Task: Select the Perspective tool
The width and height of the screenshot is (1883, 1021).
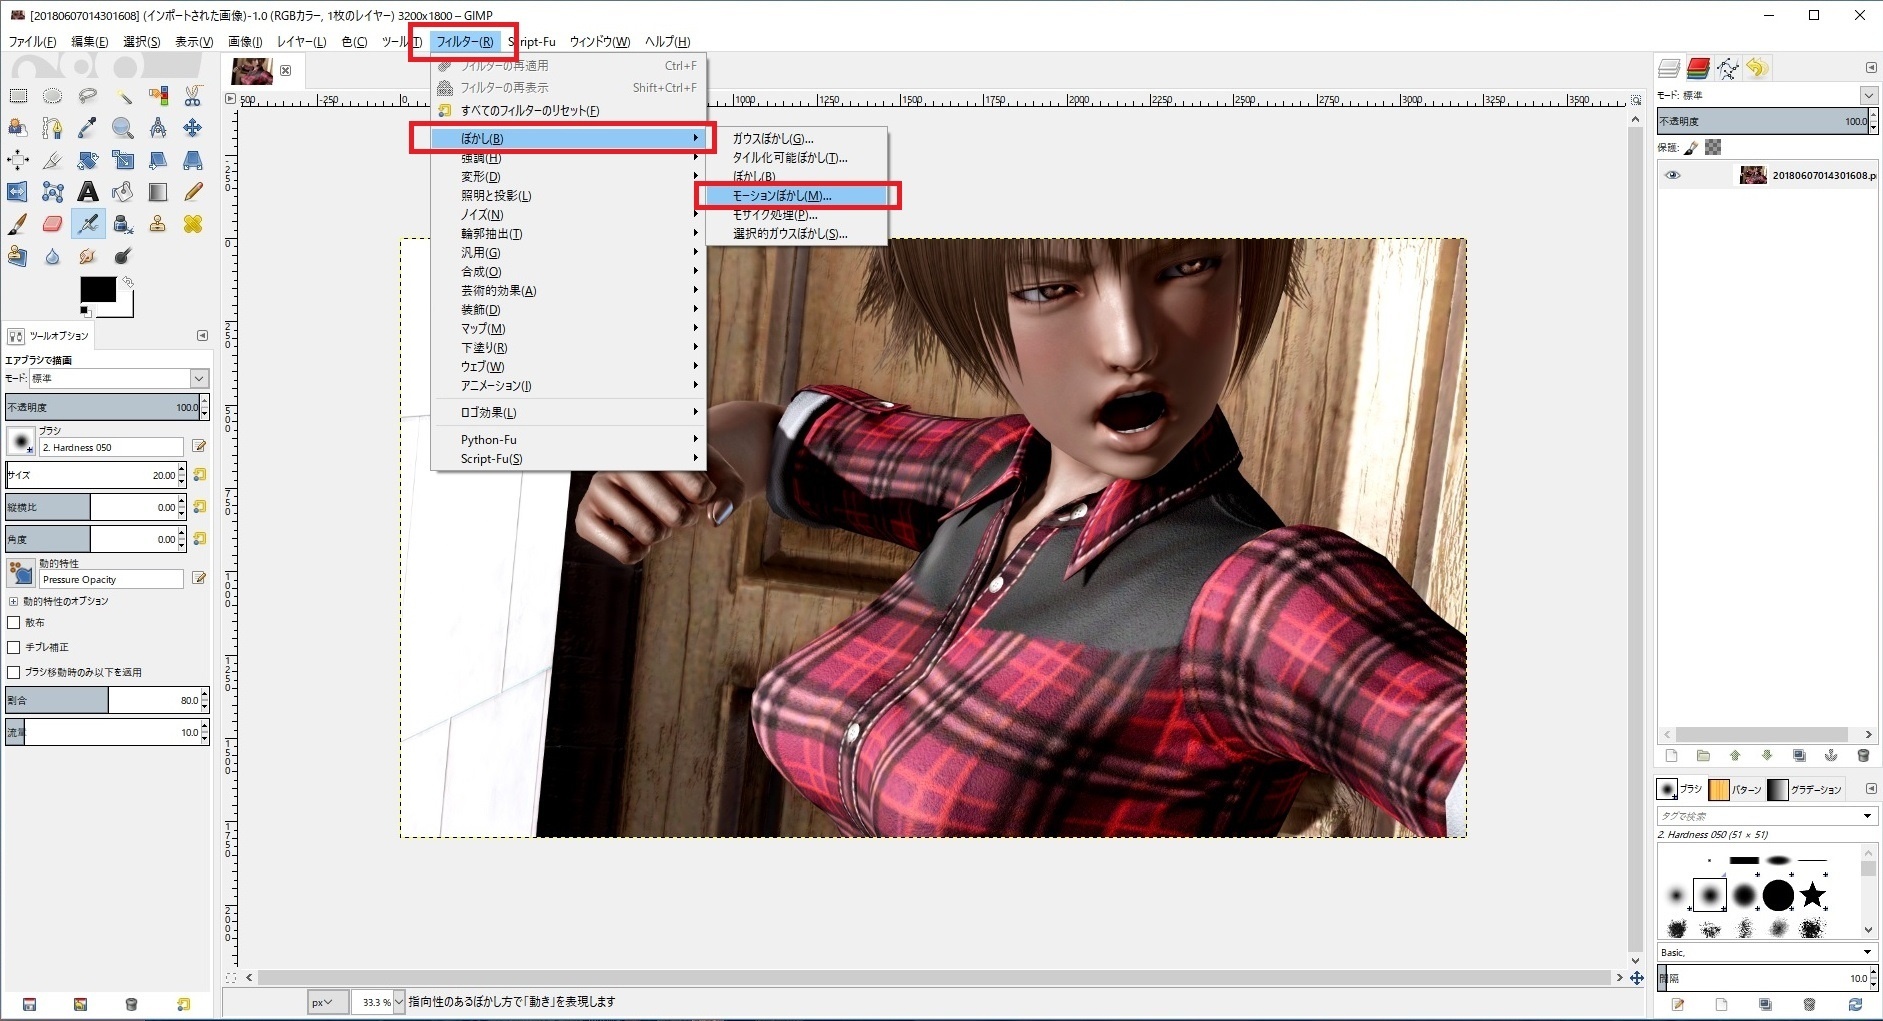Action: tap(193, 160)
